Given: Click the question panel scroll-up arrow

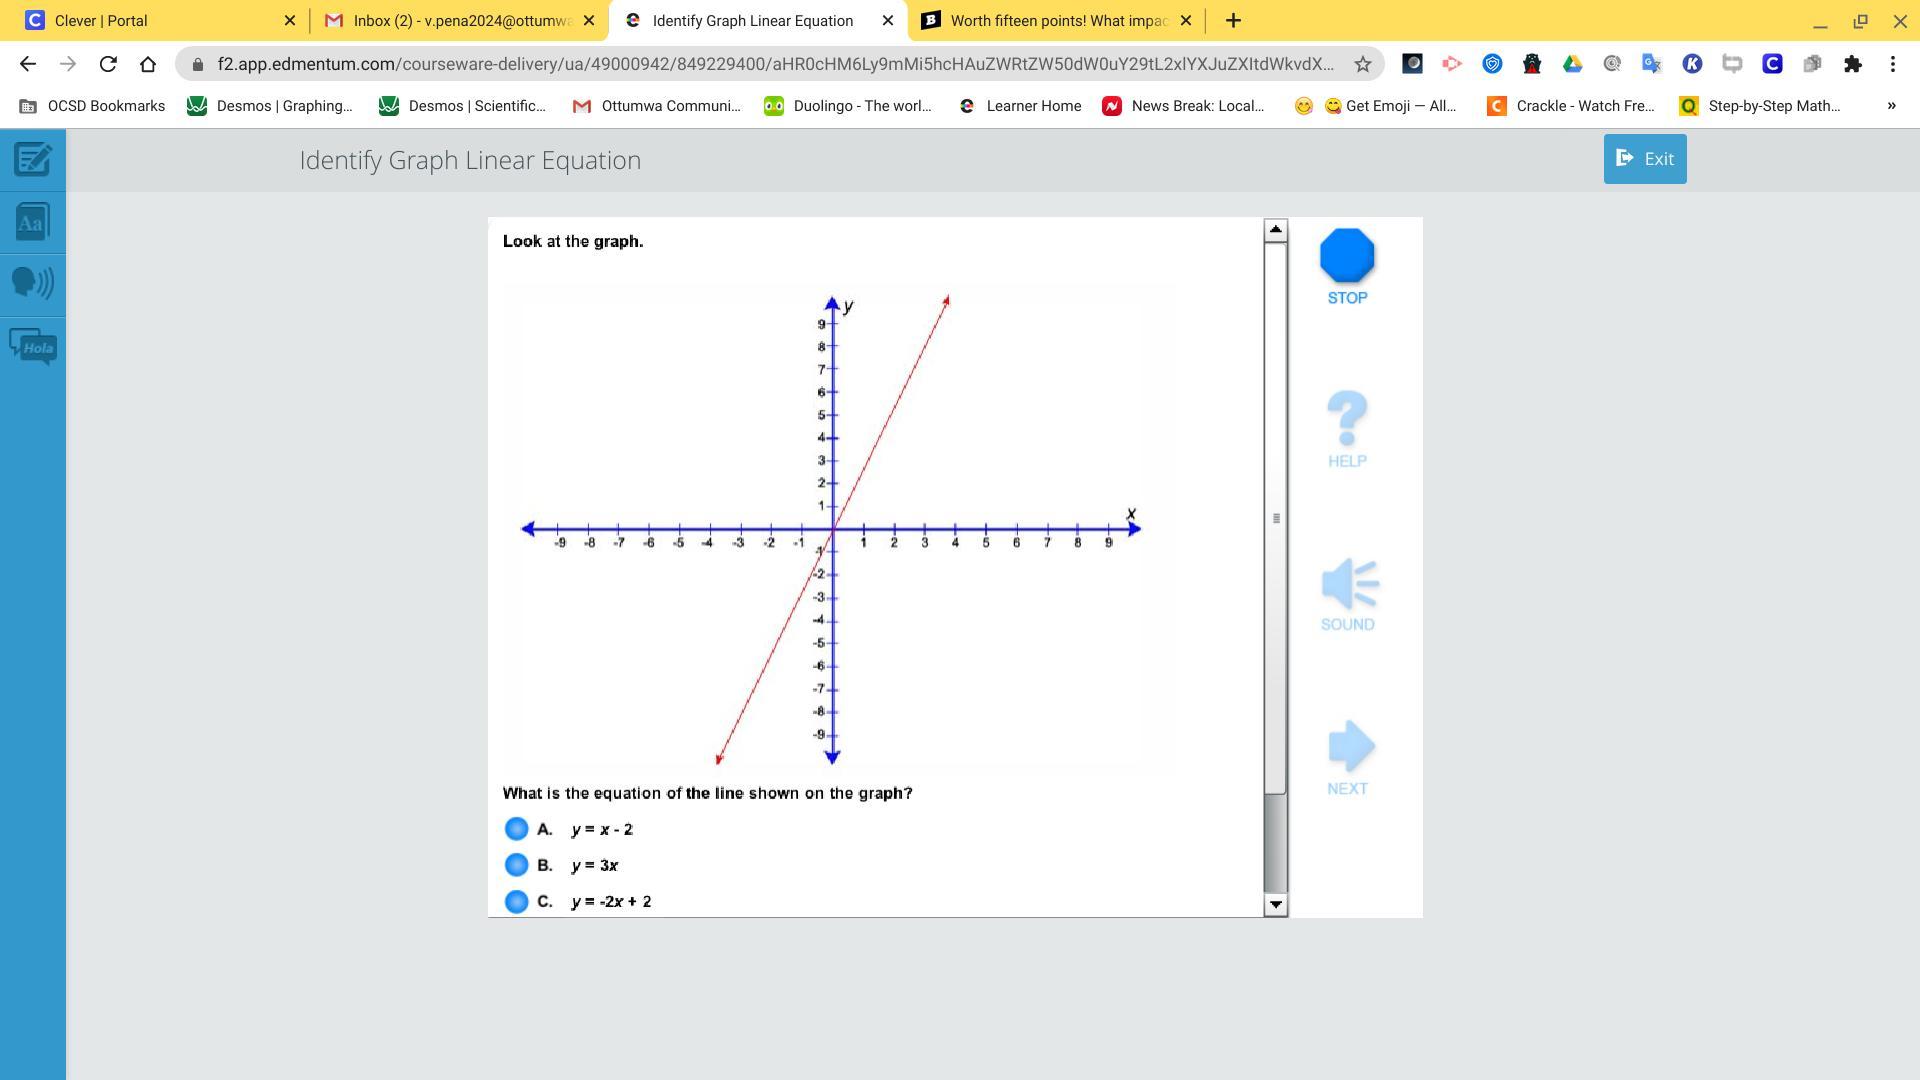Looking at the screenshot, I should pos(1275,230).
